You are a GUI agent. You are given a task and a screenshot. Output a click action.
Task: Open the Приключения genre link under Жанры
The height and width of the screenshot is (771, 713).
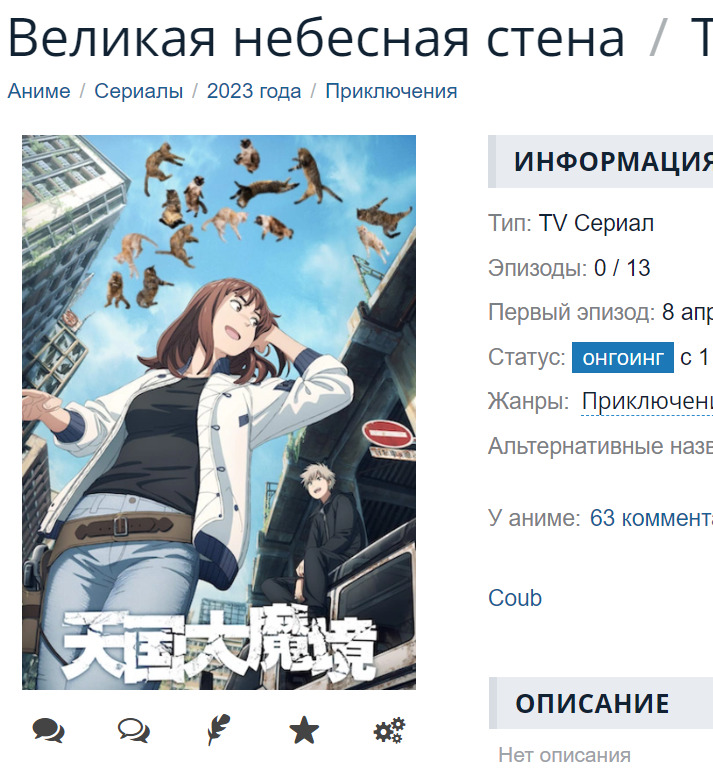pyautogui.click(x=647, y=402)
